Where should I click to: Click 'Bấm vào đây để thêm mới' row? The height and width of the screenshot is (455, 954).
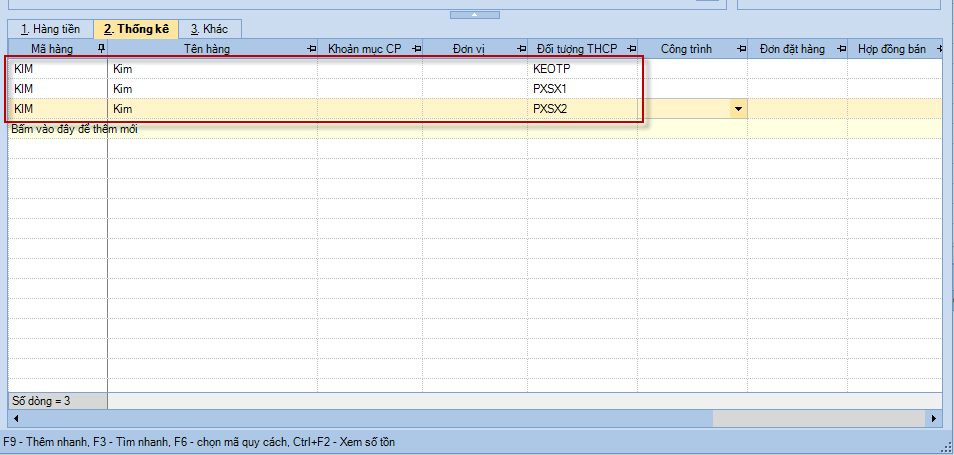click(475, 129)
